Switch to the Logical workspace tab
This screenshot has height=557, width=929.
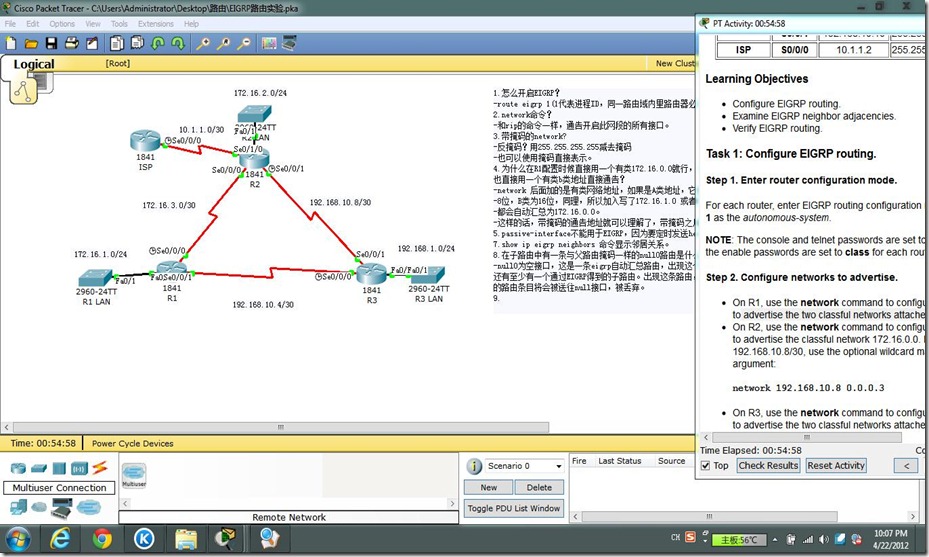[x=34, y=64]
